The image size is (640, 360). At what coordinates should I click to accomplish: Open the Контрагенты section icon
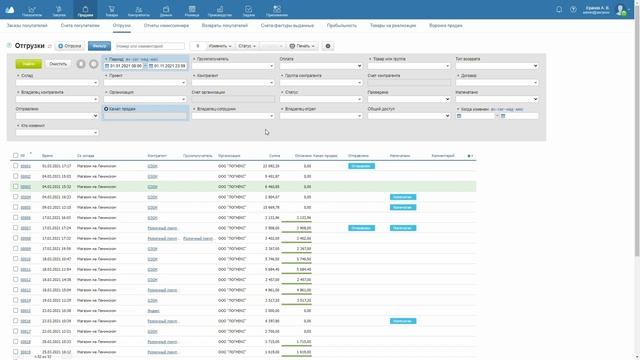(x=139, y=10)
